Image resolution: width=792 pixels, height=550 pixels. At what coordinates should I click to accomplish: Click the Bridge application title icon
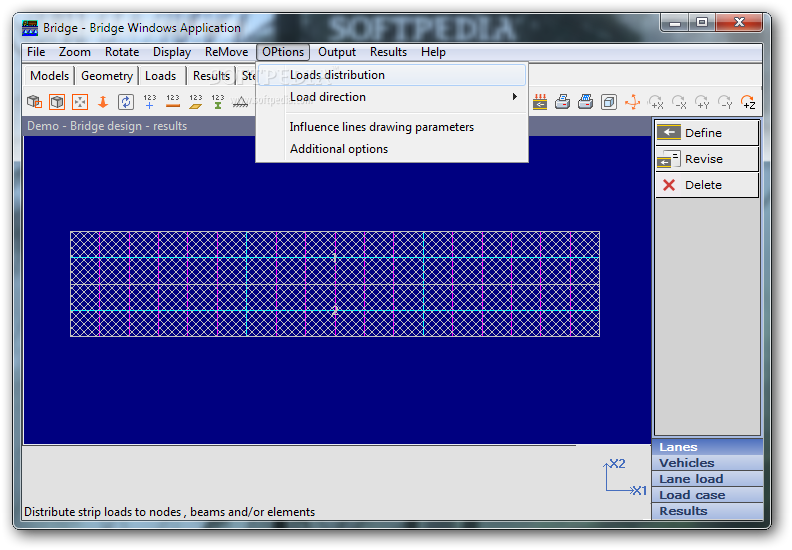pyautogui.click(x=30, y=28)
